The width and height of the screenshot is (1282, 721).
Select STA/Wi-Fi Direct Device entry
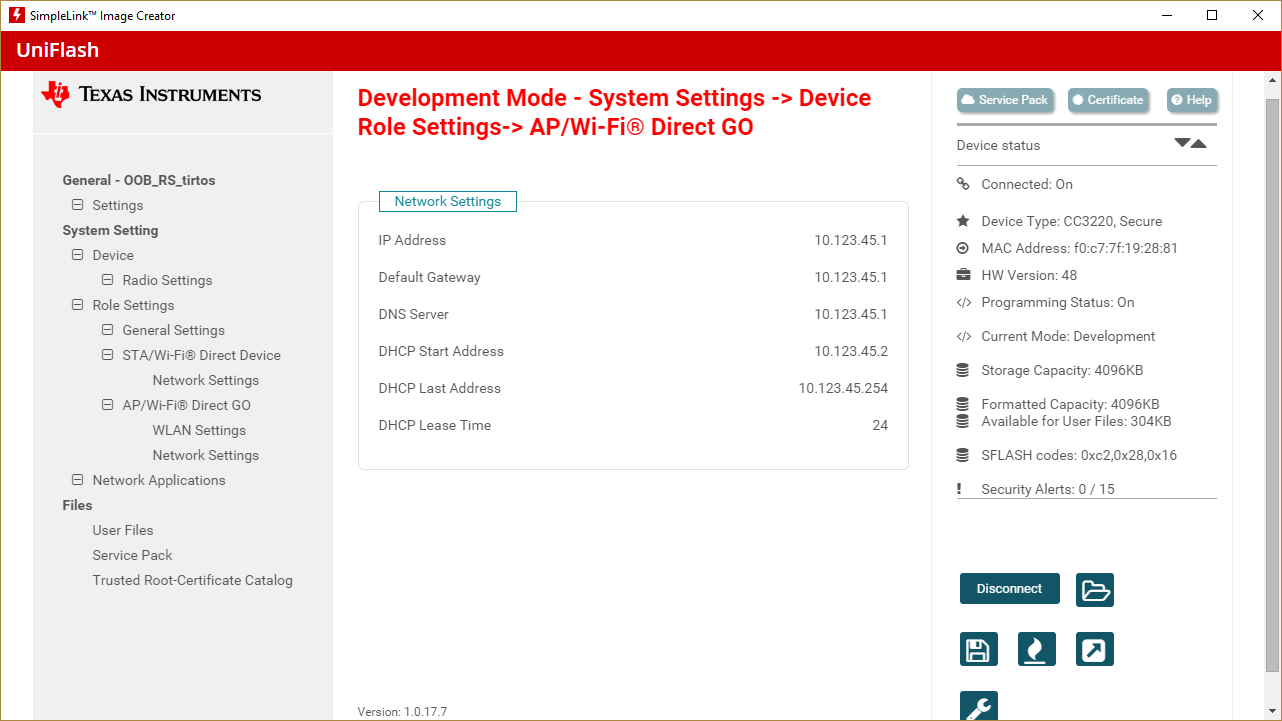(x=201, y=355)
